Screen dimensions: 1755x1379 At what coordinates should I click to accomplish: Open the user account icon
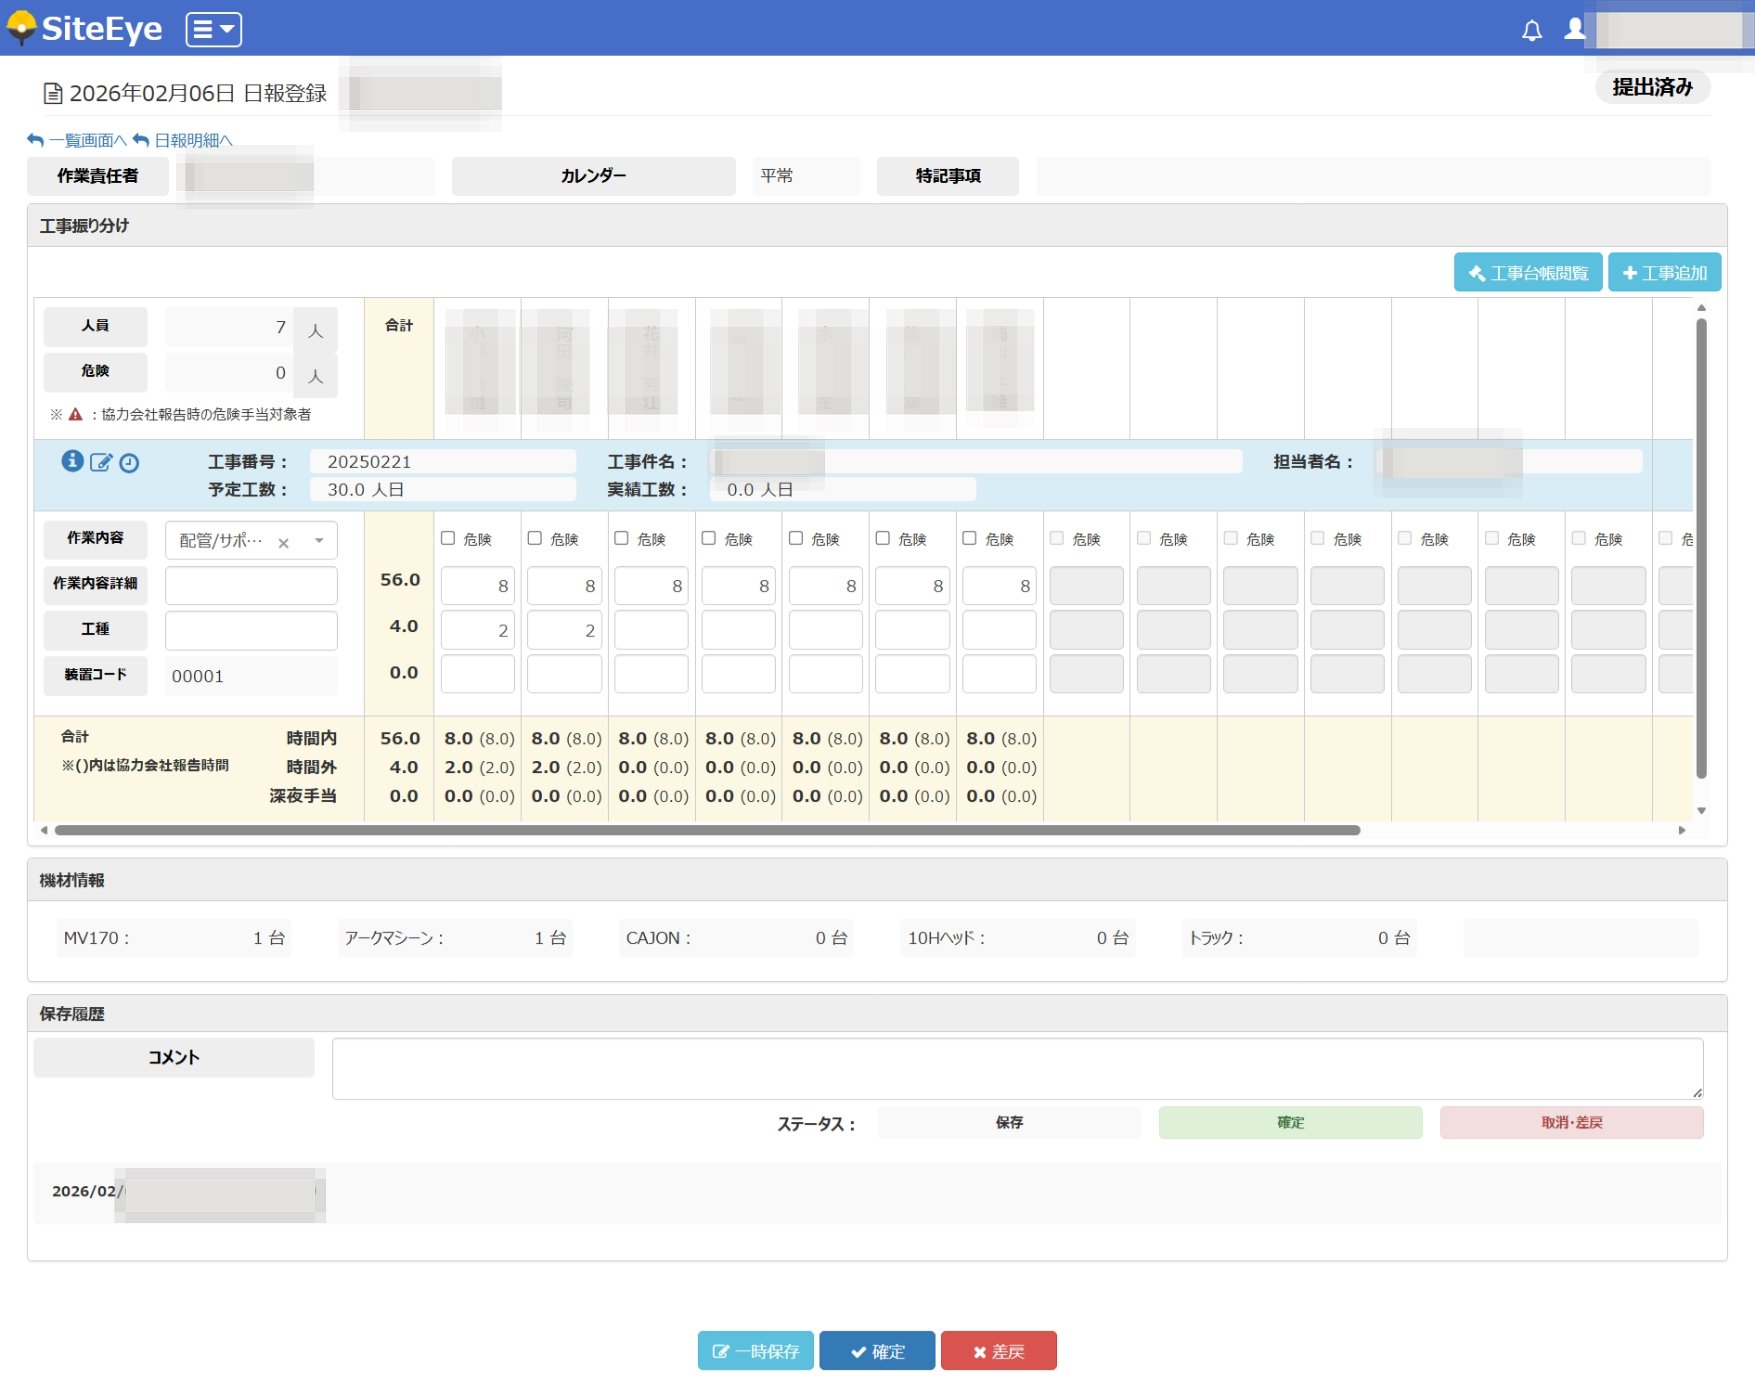click(x=1575, y=29)
